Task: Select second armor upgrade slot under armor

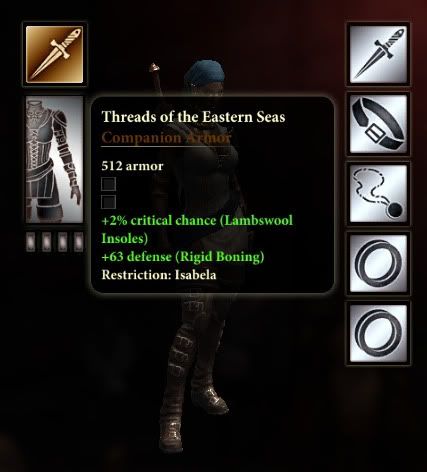Action: tap(47, 242)
